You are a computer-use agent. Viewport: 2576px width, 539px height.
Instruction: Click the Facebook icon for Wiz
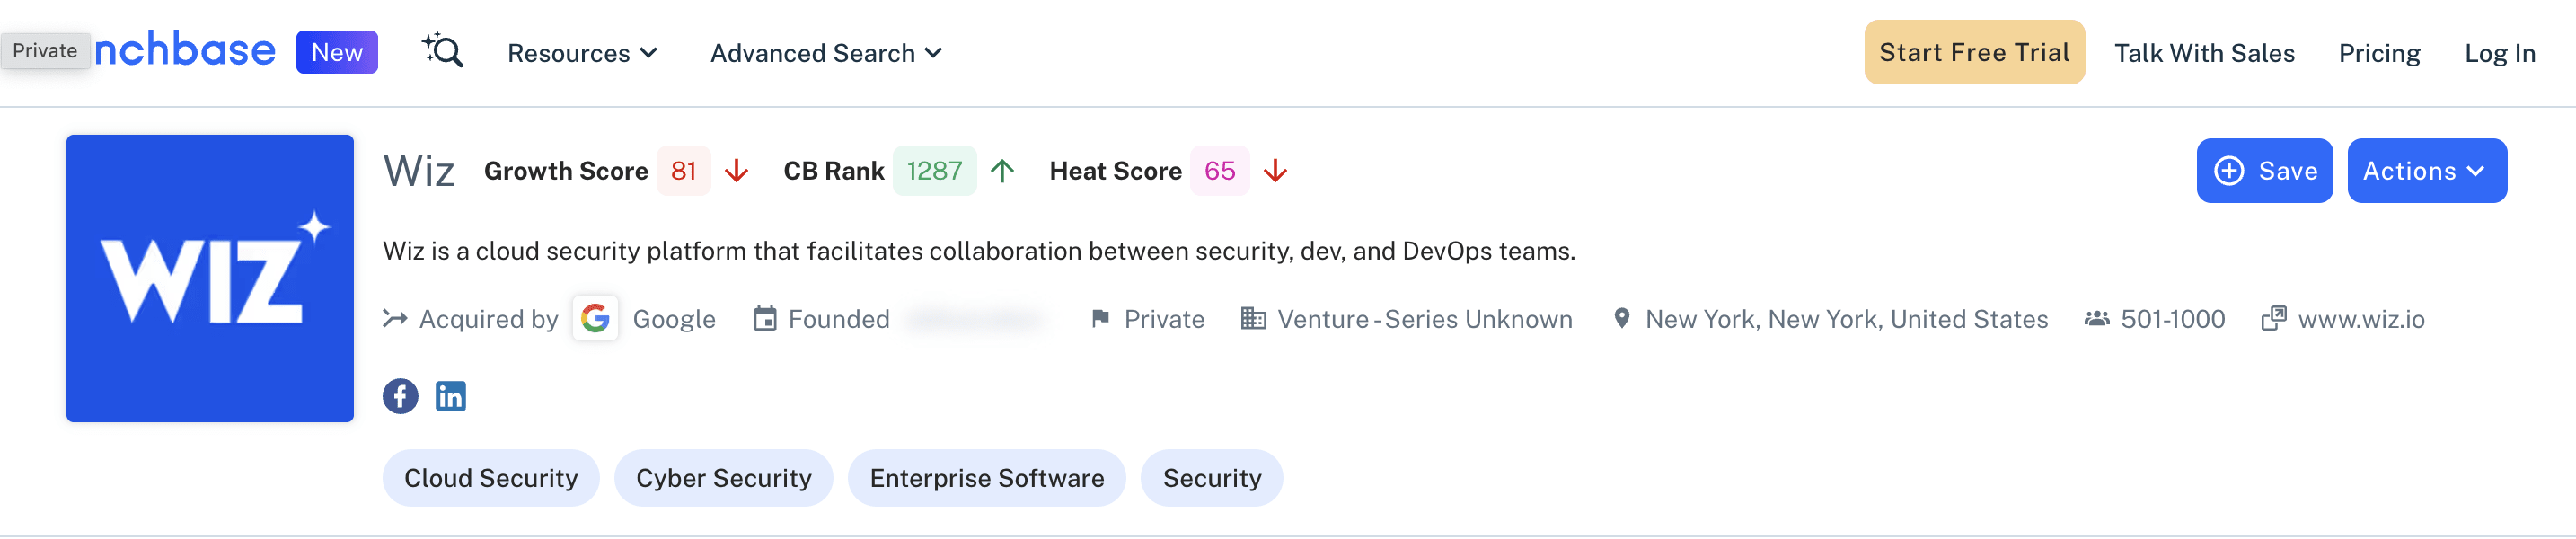pyautogui.click(x=400, y=396)
